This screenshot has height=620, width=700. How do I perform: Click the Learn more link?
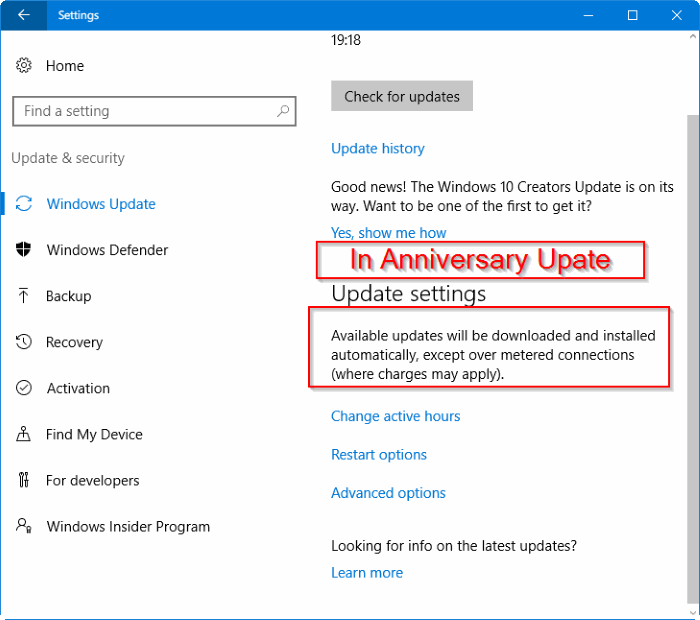(367, 572)
